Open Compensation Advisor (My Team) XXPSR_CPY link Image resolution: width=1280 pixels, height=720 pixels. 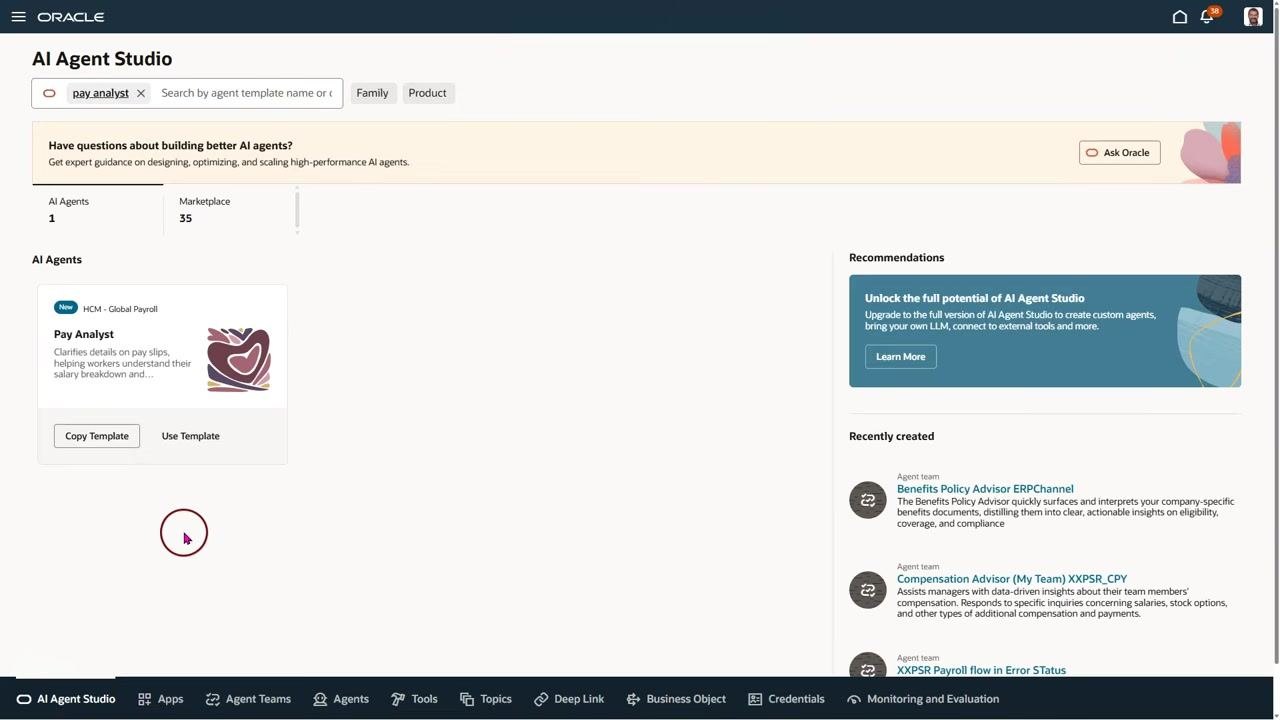click(1012, 579)
